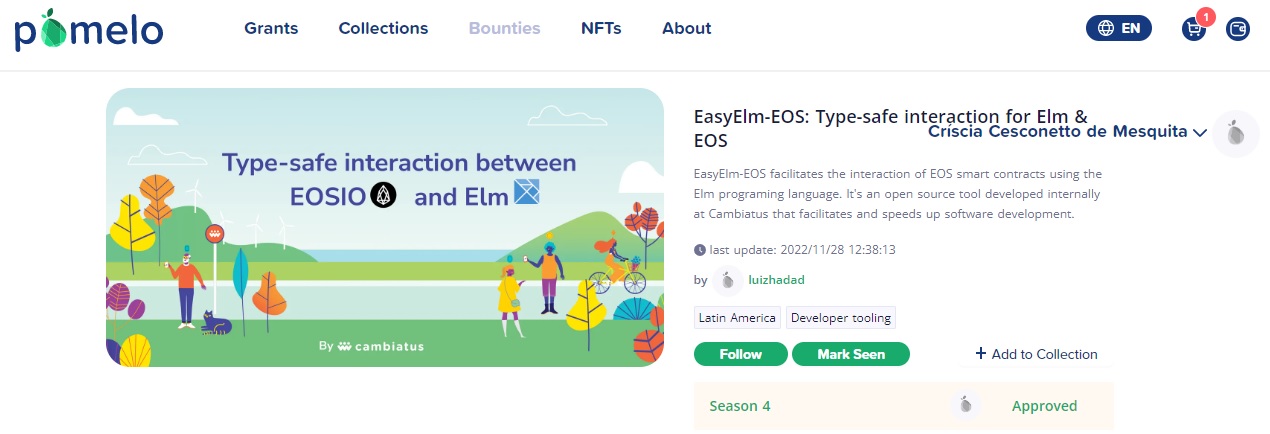
Task: Select the Latin America tag
Action: 737,318
